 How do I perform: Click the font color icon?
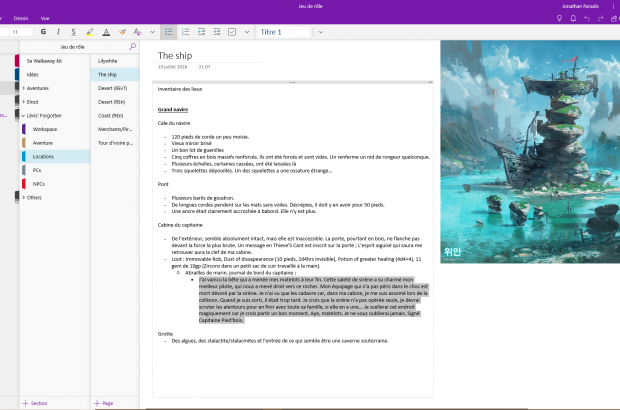[108, 32]
